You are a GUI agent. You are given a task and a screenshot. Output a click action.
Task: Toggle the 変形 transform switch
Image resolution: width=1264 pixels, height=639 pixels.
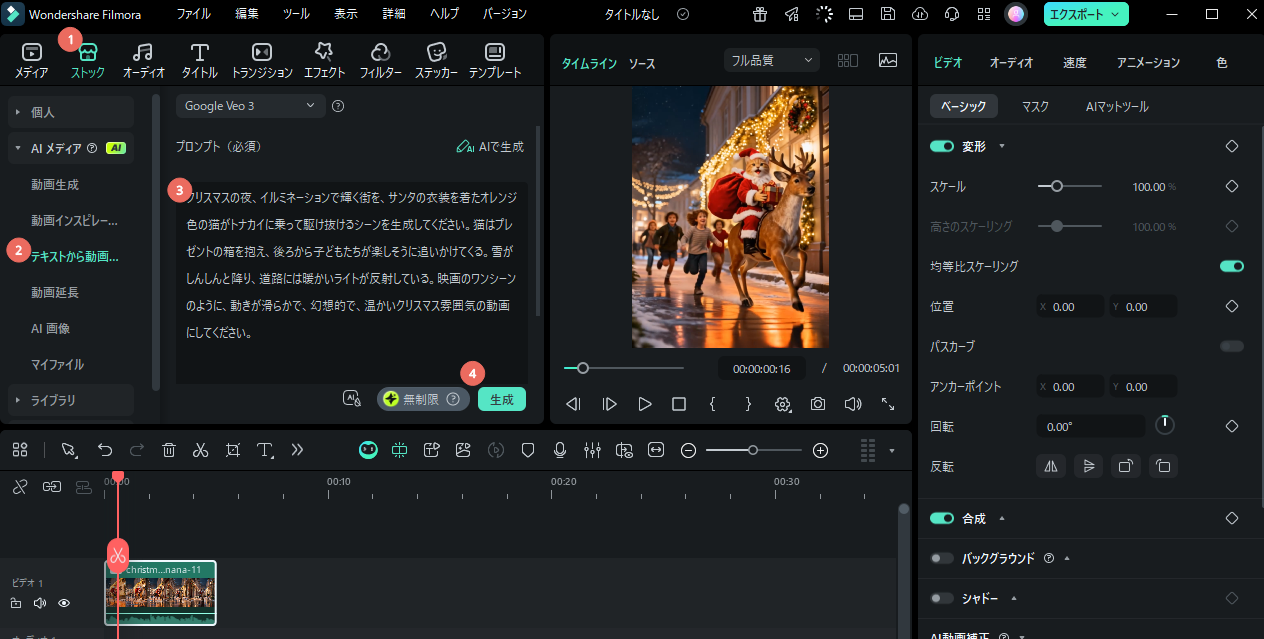click(x=942, y=146)
